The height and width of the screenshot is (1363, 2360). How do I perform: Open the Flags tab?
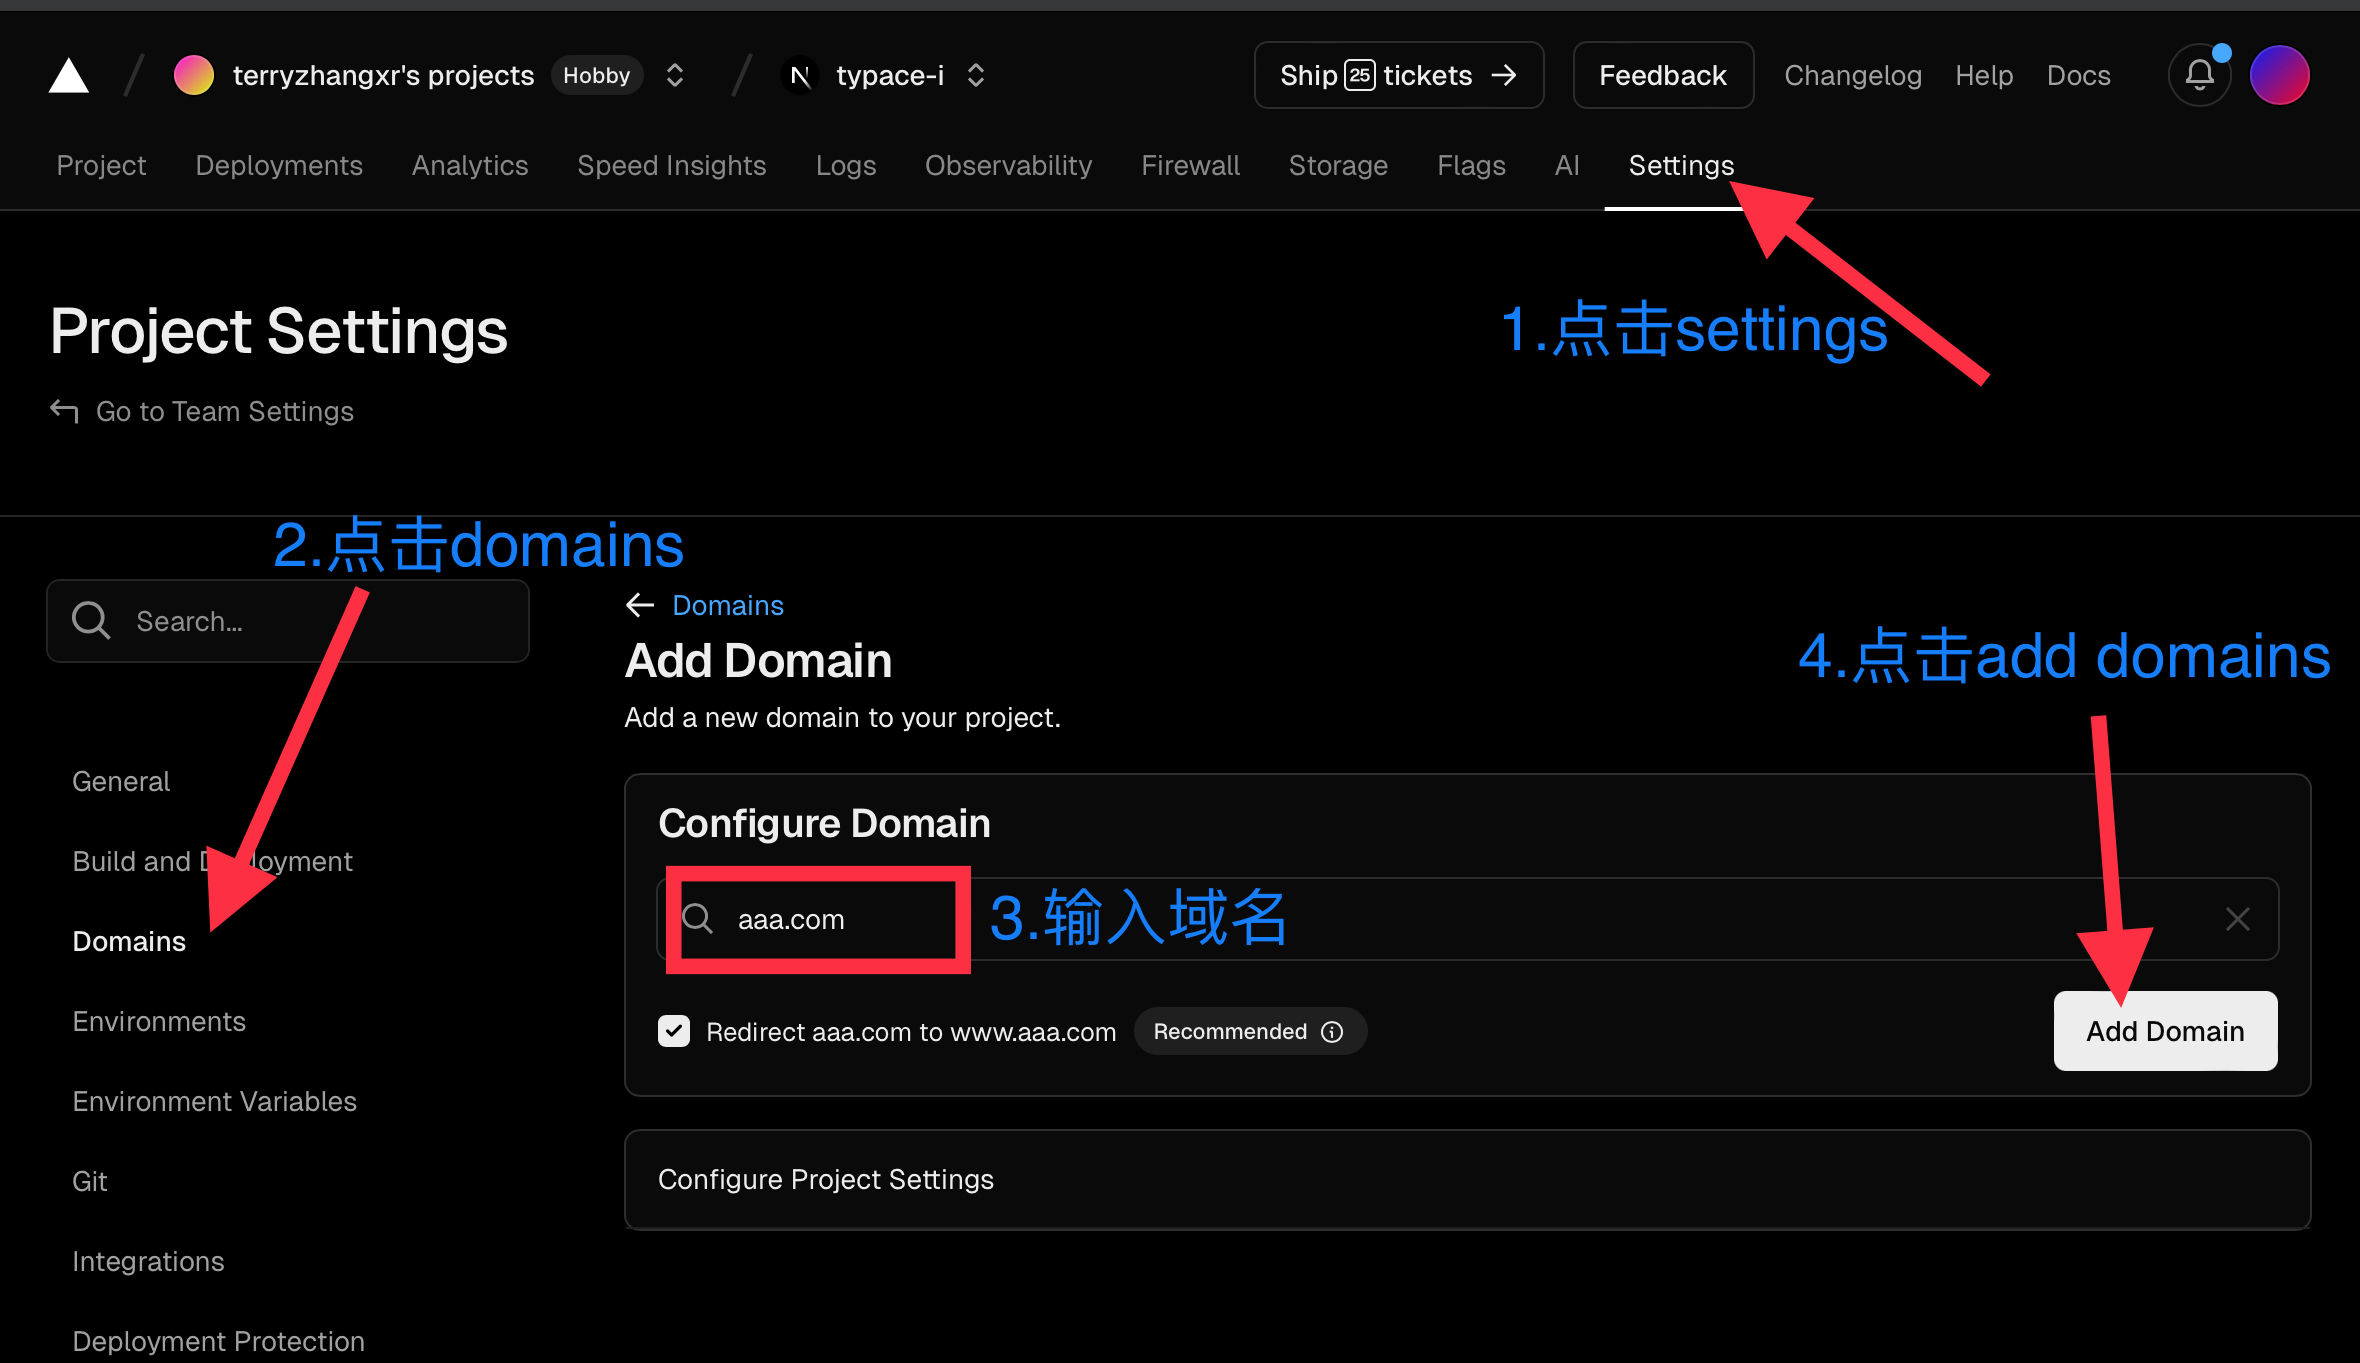[x=1471, y=165]
